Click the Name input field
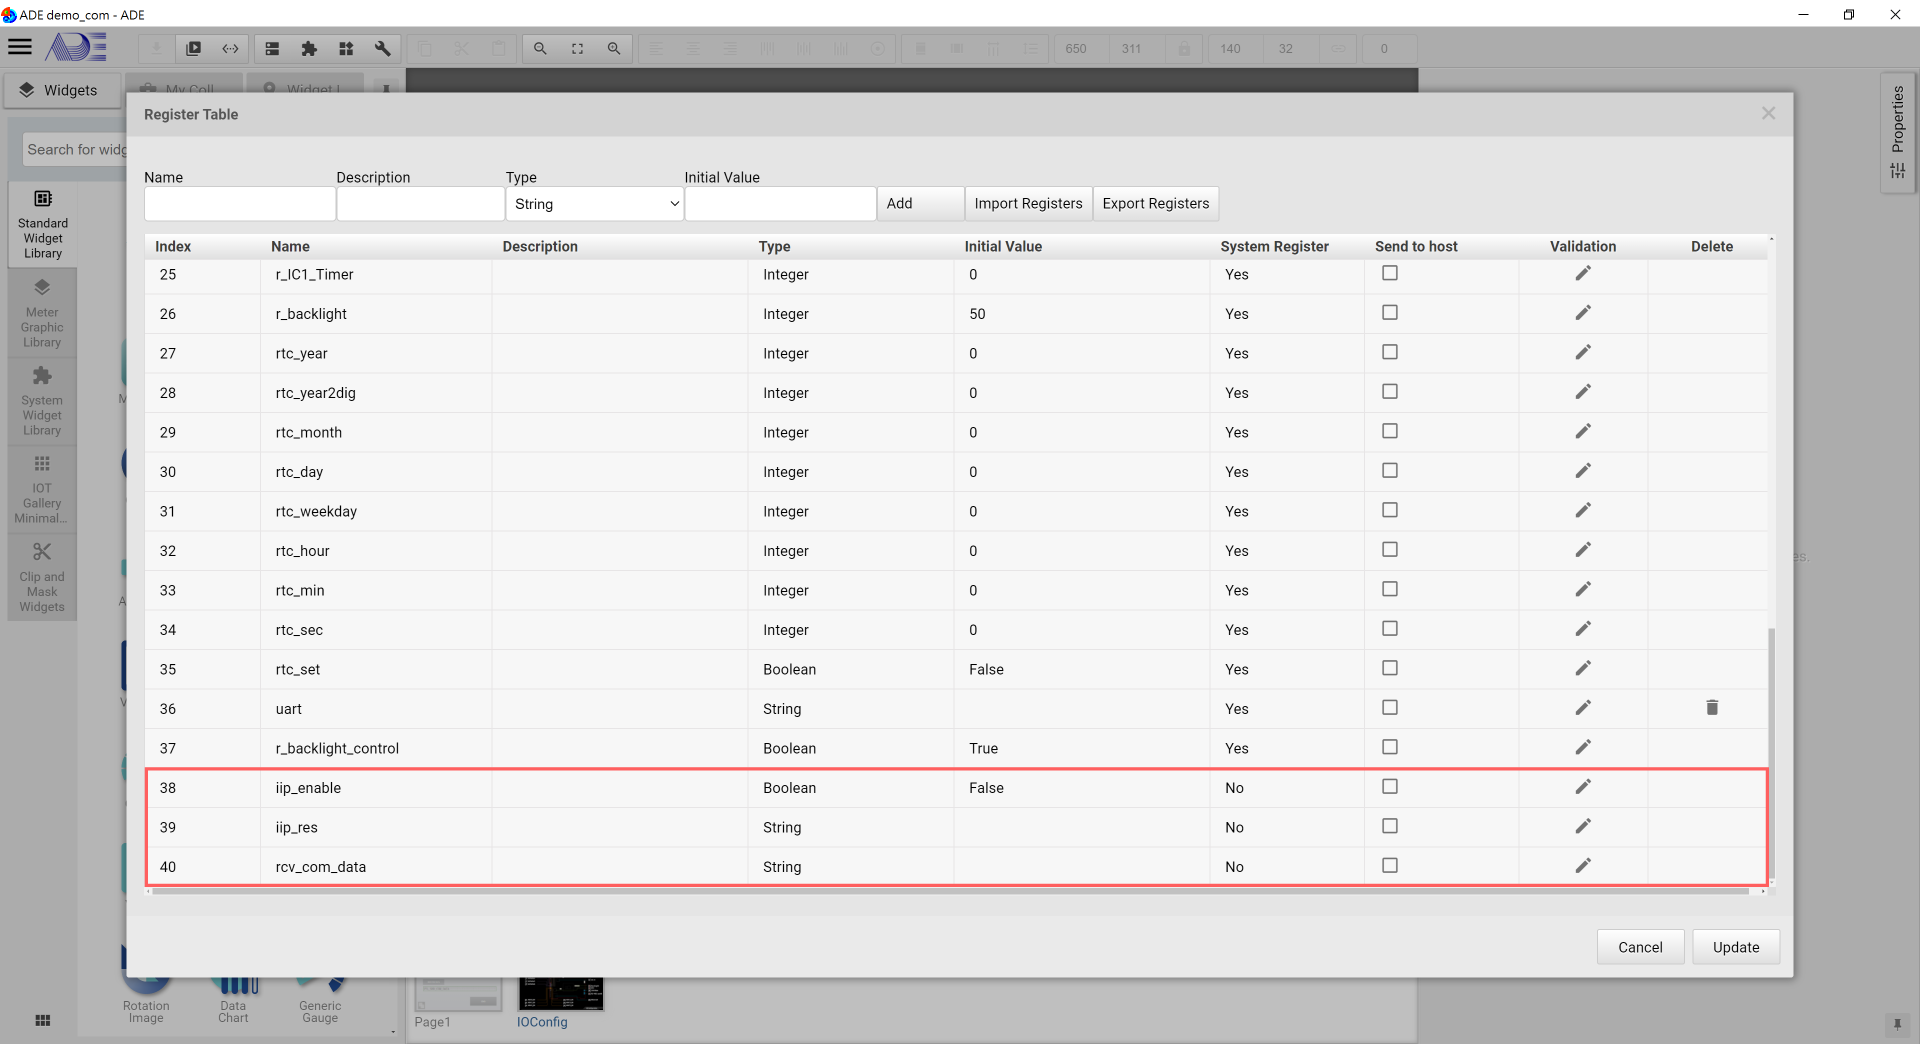1920x1044 pixels. tap(240, 204)
